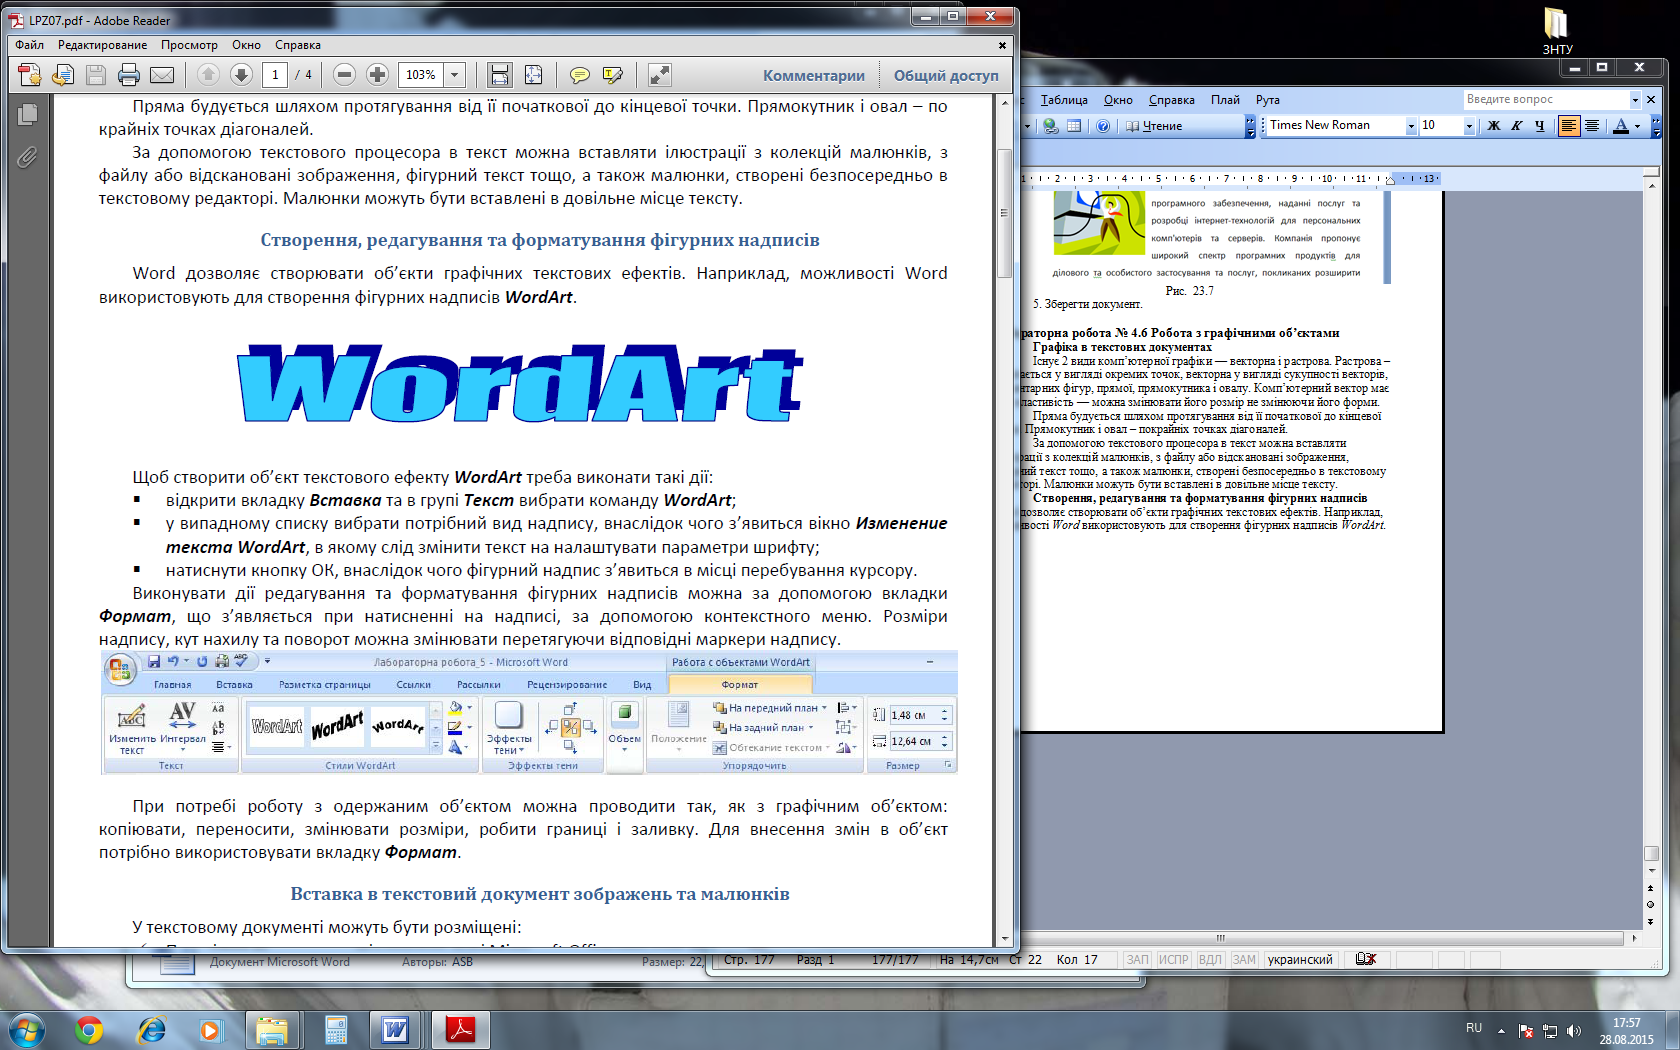Image resolution: width=1680 pixels, height=1050 pixels.
Task: Click page number field in Adobe Reader
Action: (275, 75)
